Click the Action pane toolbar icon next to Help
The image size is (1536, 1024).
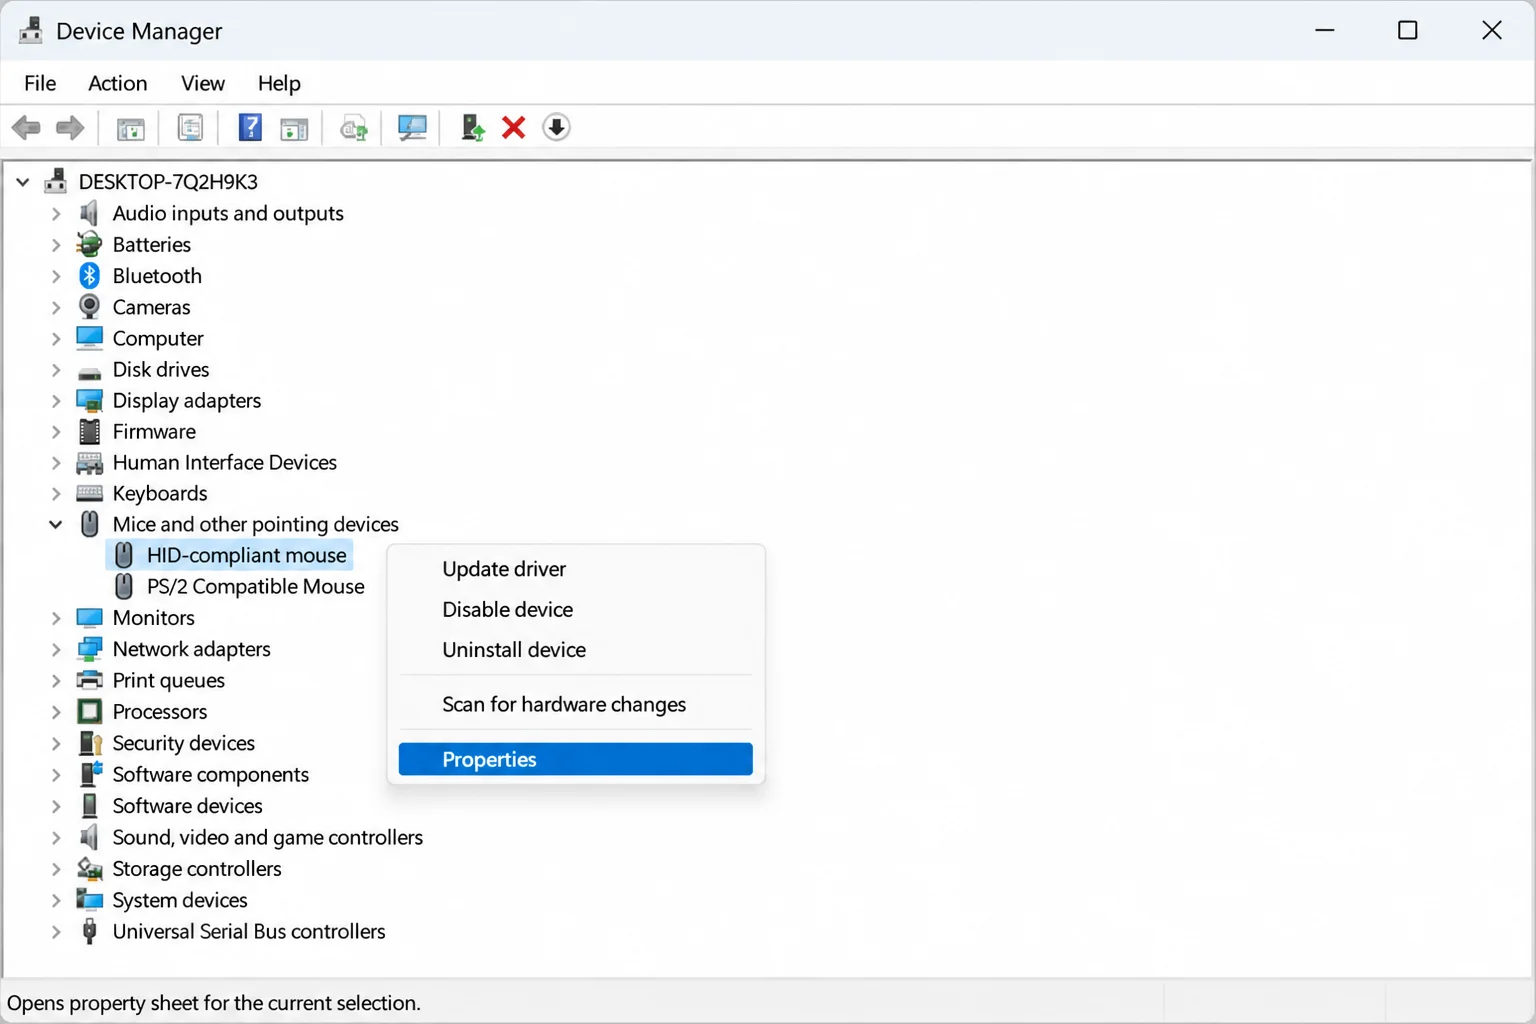pyautogui.click(x=294, y=128)
